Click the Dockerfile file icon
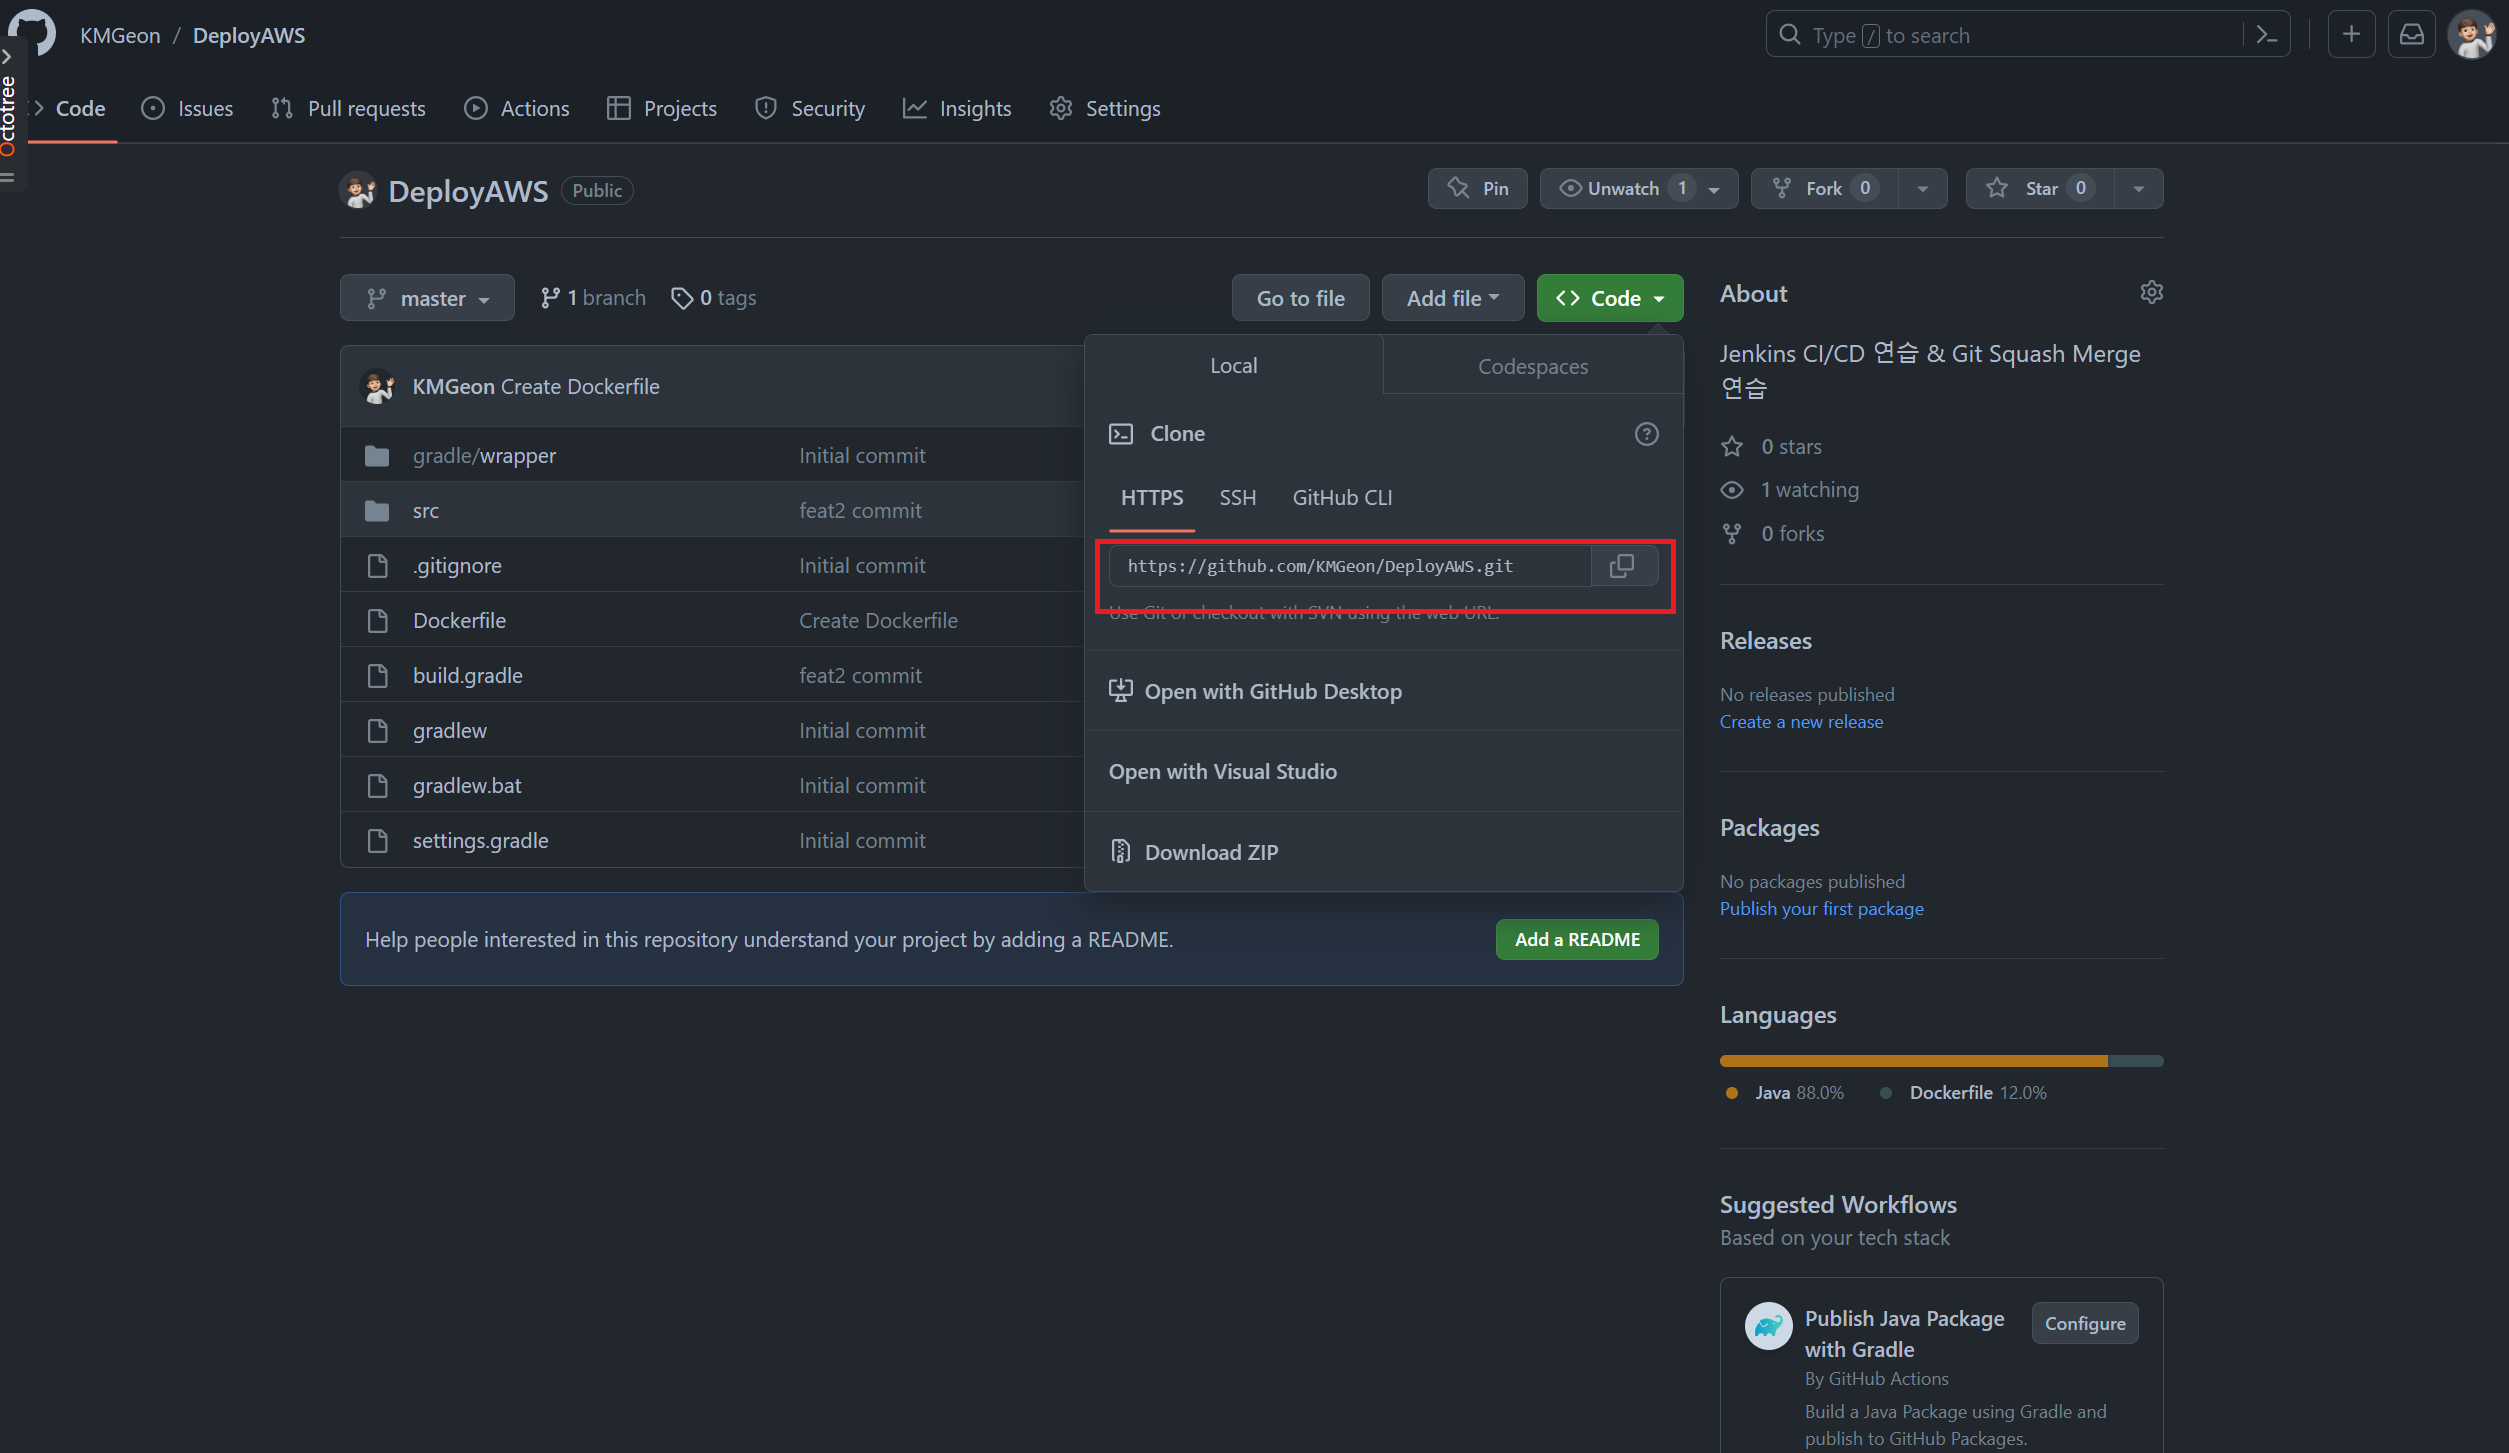The width and height of the screenshot is (2509, 1453). coord(378,621)
